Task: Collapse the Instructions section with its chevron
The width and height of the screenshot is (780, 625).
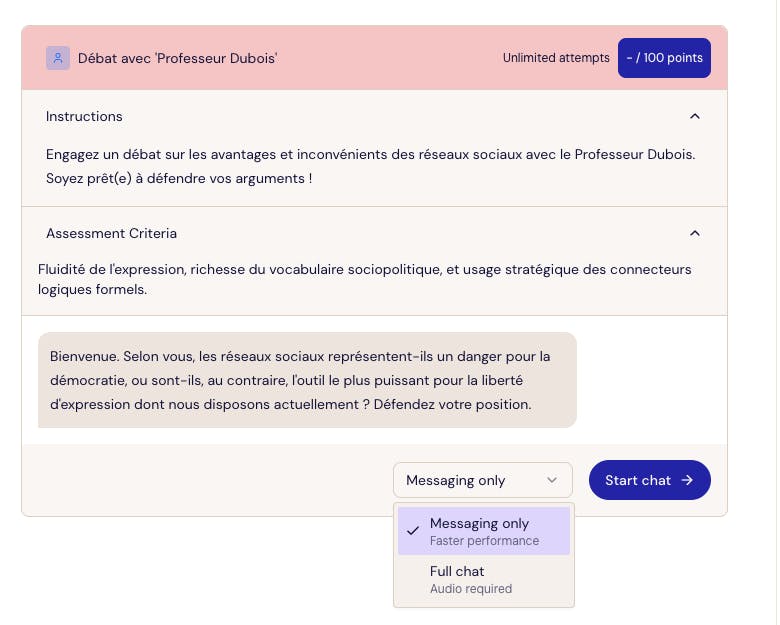Action: (695, 116)
